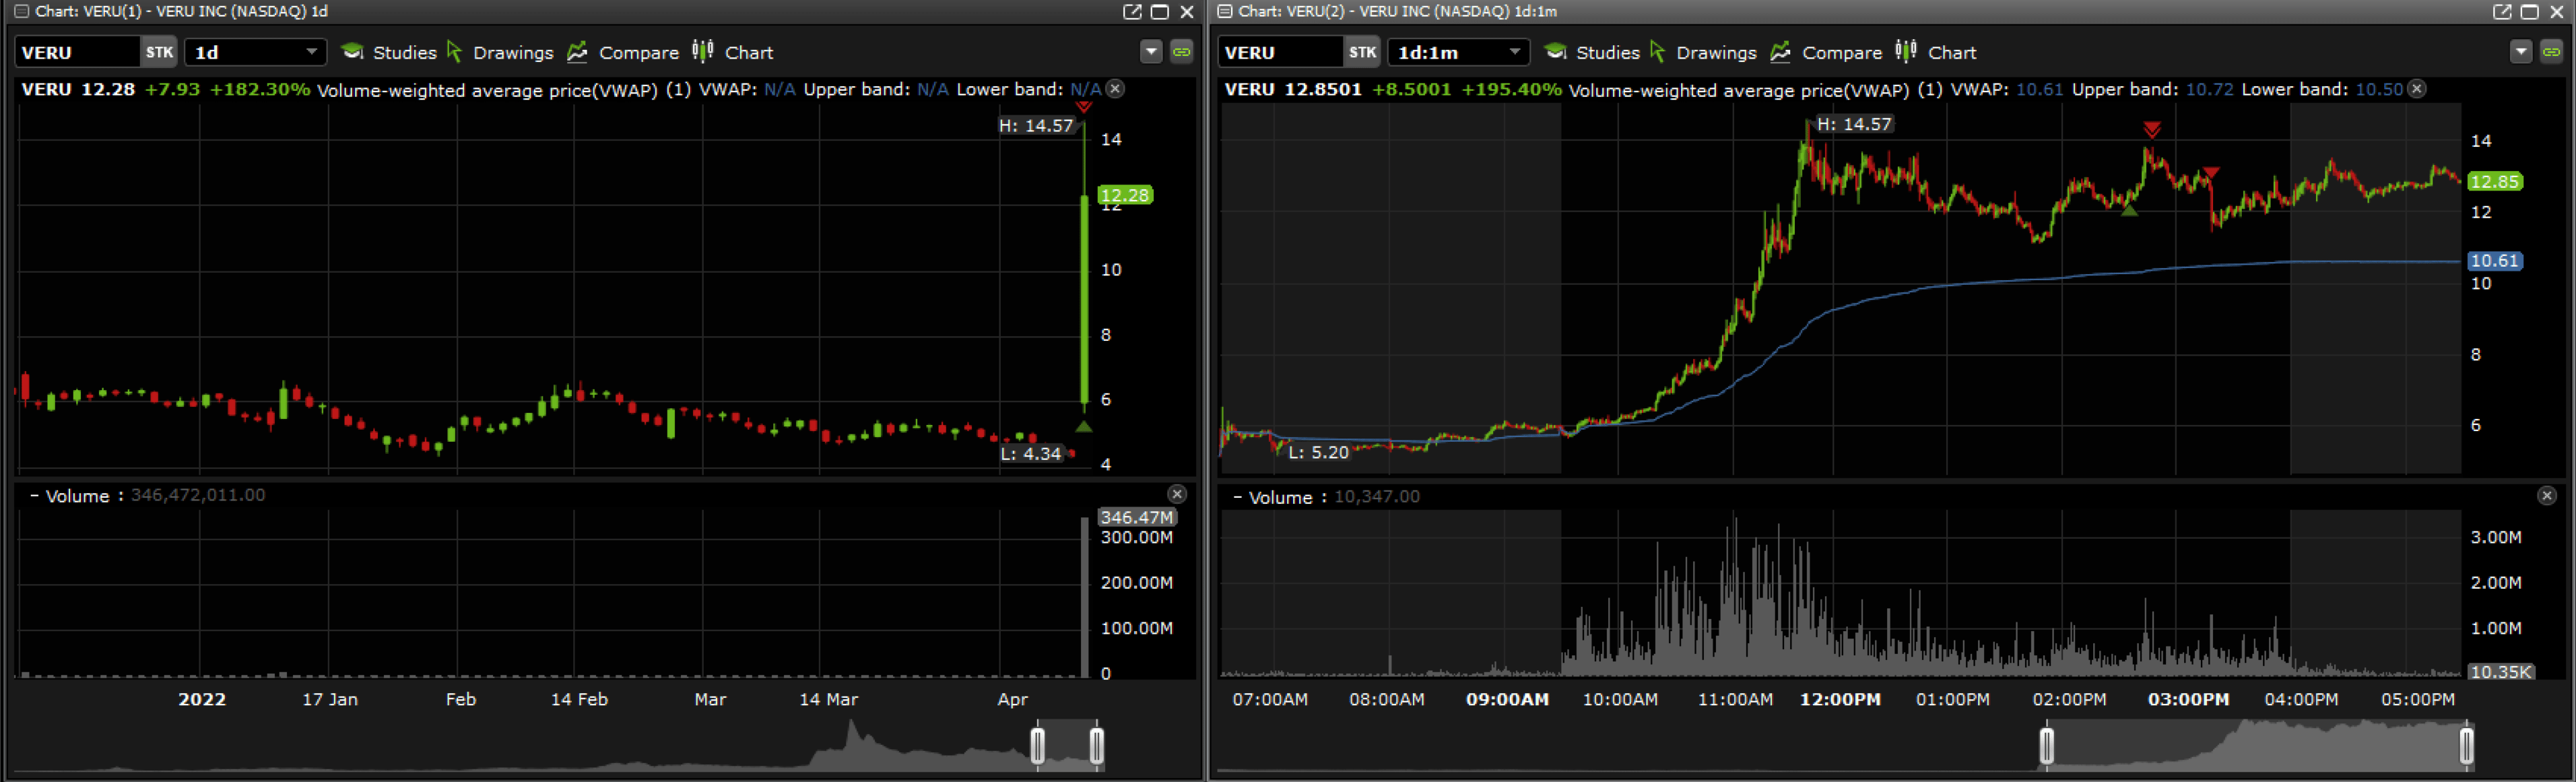
Task: Toggle the green link icon on left chart
Action: coord(1181,52)
